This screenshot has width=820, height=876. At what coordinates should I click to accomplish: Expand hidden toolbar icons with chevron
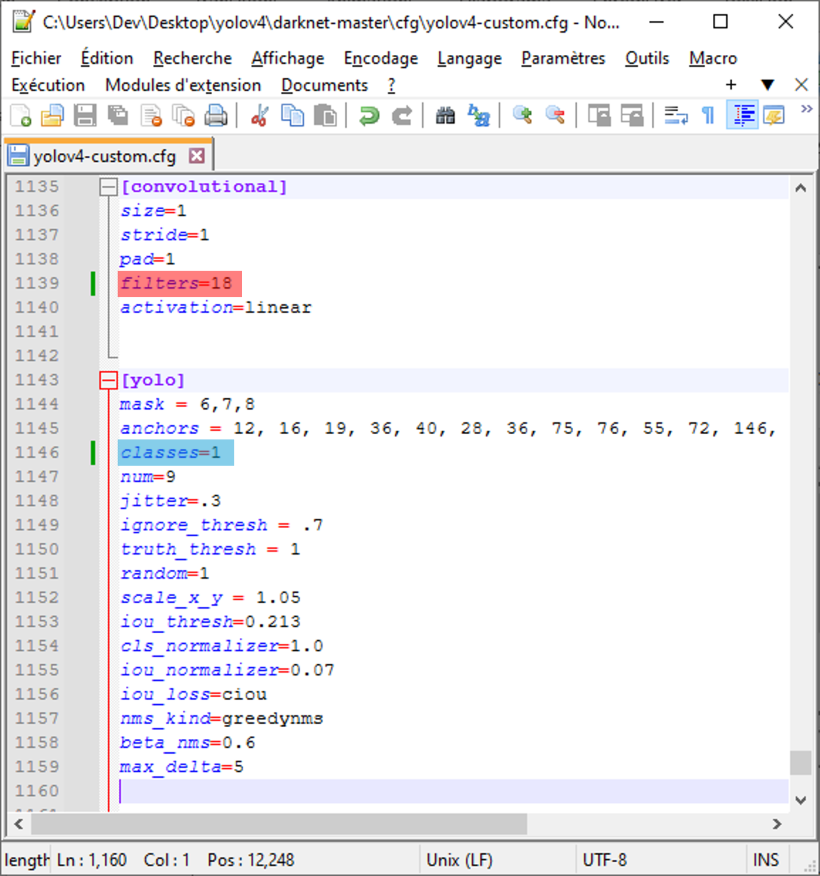806,109
